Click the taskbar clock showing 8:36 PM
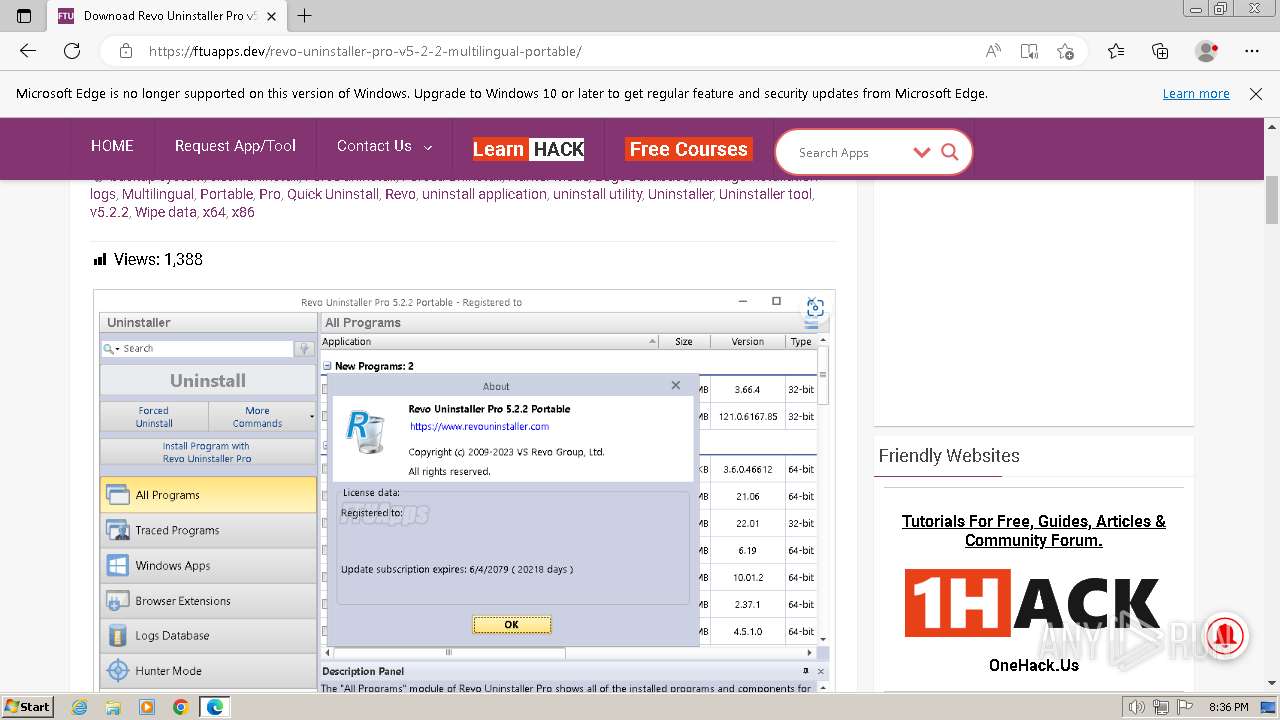This screenshot has height=720, width=1280. tap(1228, 707)
